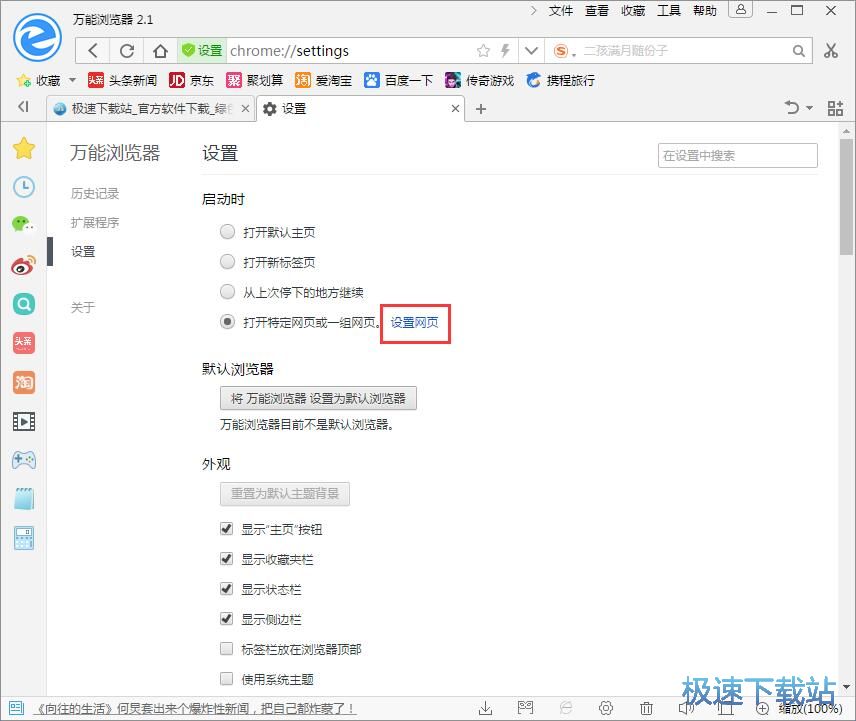The image size is (856, 721).
Task: Open WeChat icon in the sidebar
Action: coord(23,224)
